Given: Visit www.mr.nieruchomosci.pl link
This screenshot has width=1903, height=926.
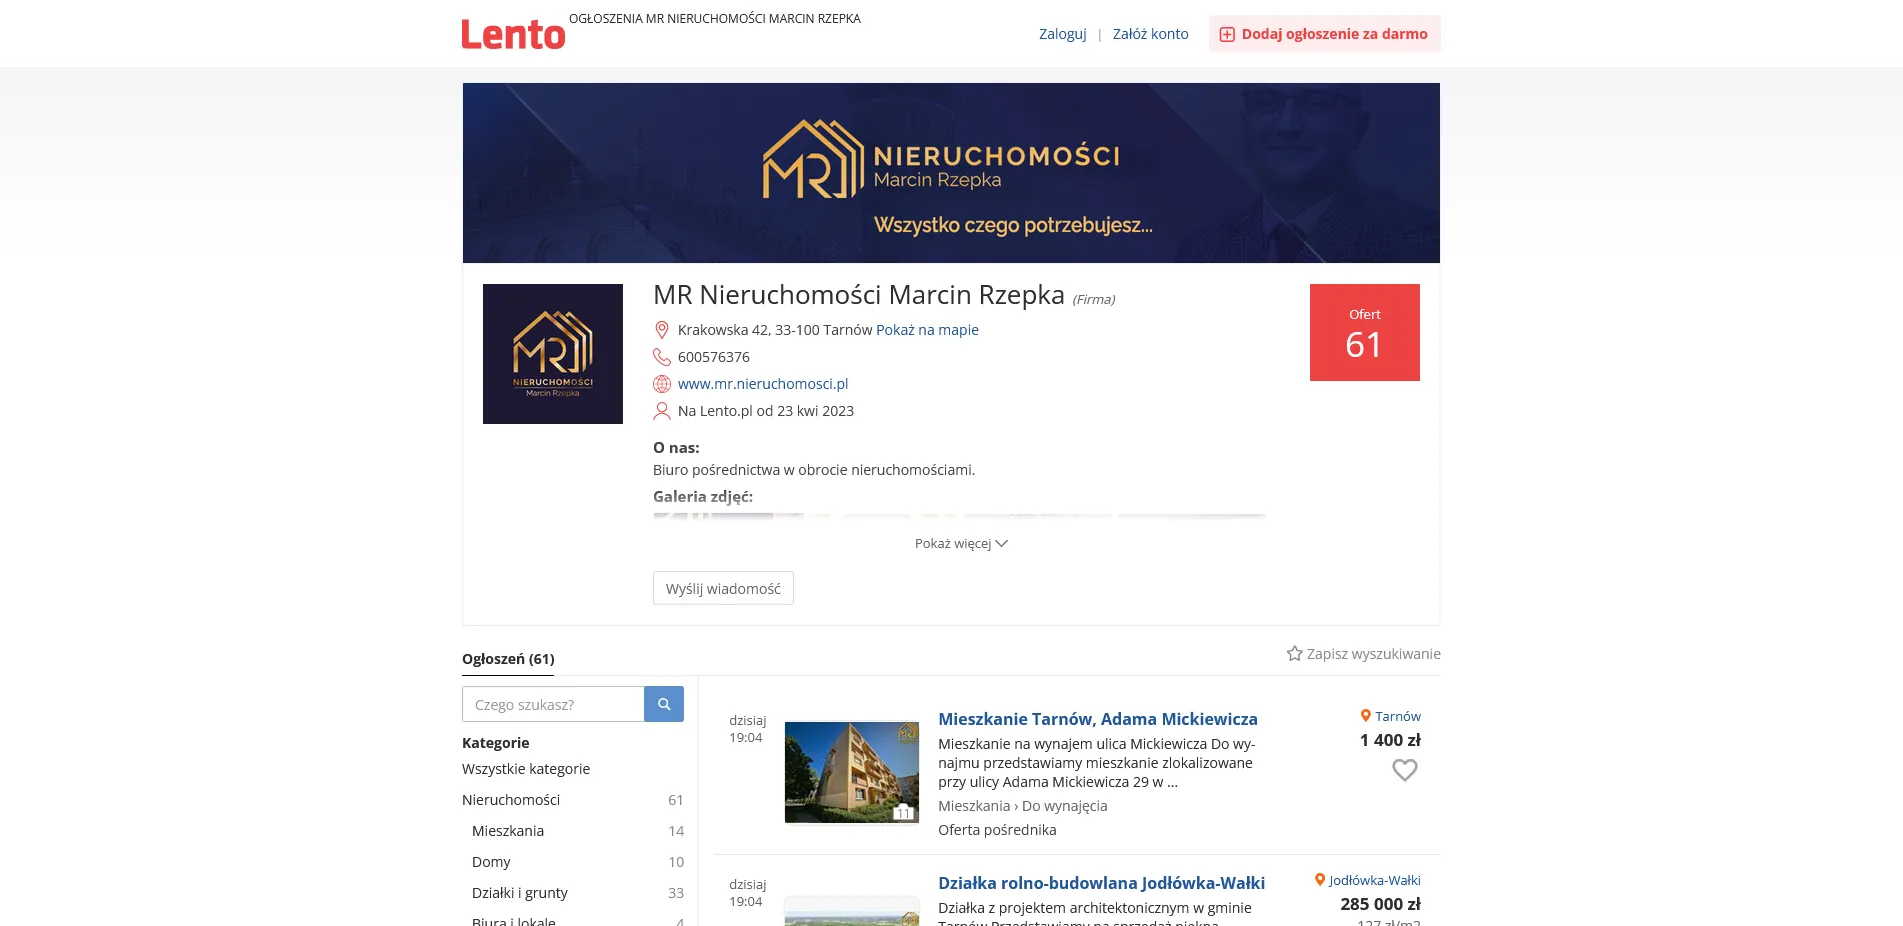Looking at the screenshot, I should click(x=763, y=384).
